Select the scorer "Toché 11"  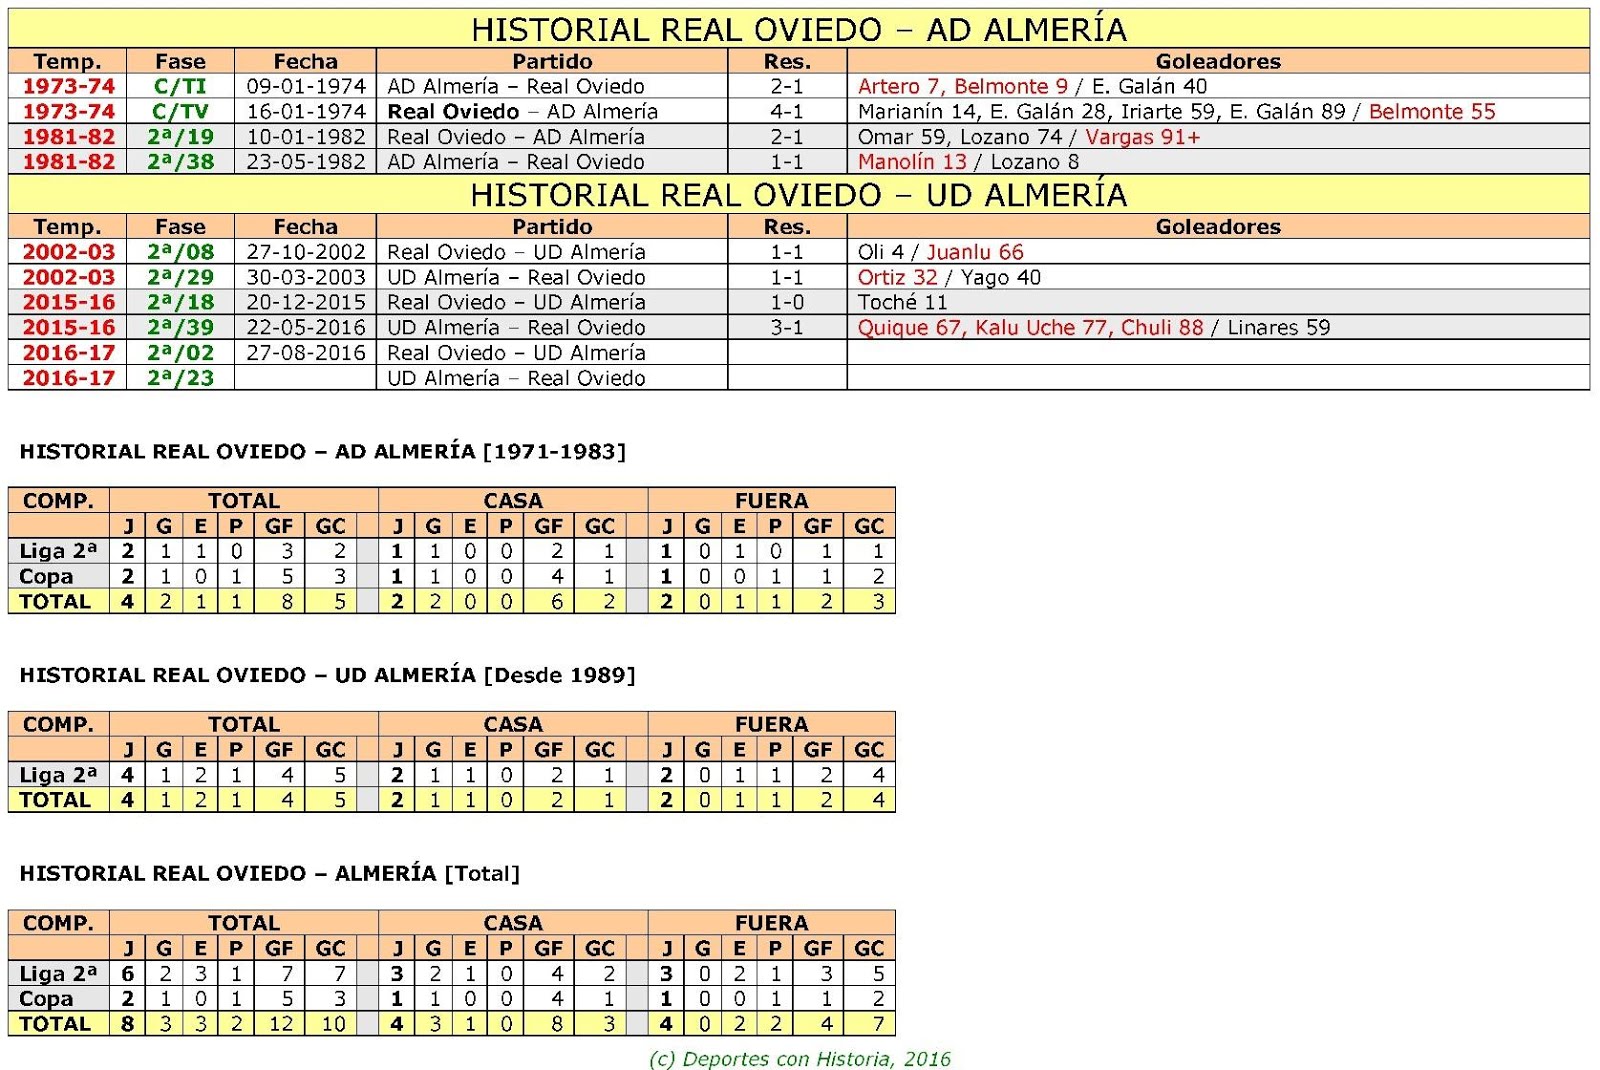coord(902,302)
